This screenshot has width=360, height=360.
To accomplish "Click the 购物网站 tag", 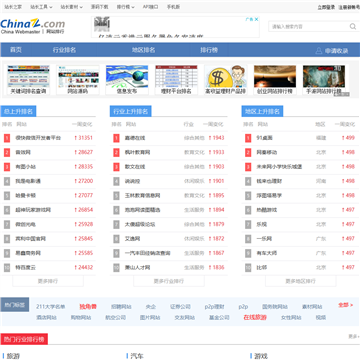I will (81, 317).
